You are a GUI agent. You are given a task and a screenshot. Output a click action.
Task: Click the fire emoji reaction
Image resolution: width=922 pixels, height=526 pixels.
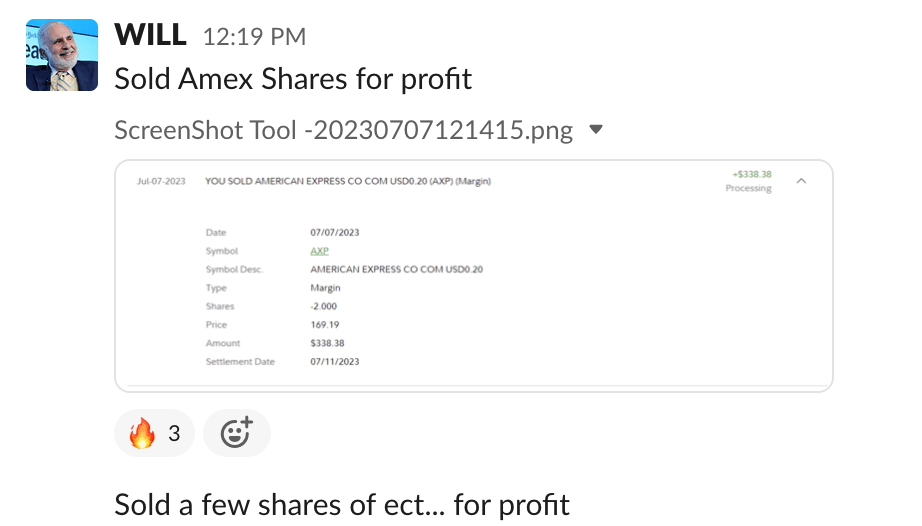pos(143,433)
